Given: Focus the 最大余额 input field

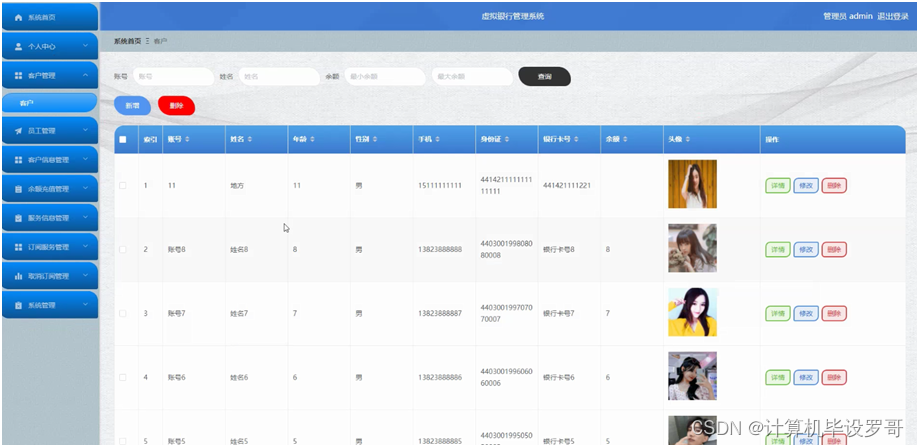Looking at the screenshot, I should point(472,77).
